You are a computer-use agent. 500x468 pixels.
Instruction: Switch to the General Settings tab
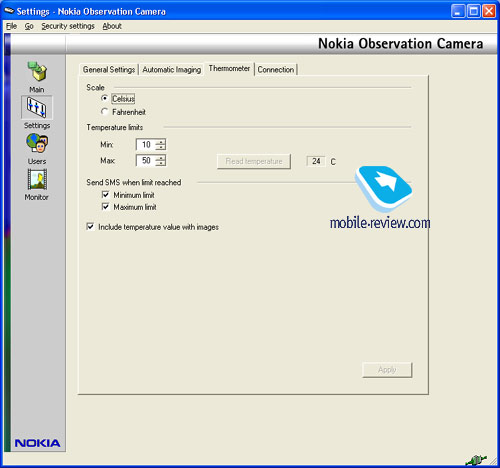109,70
